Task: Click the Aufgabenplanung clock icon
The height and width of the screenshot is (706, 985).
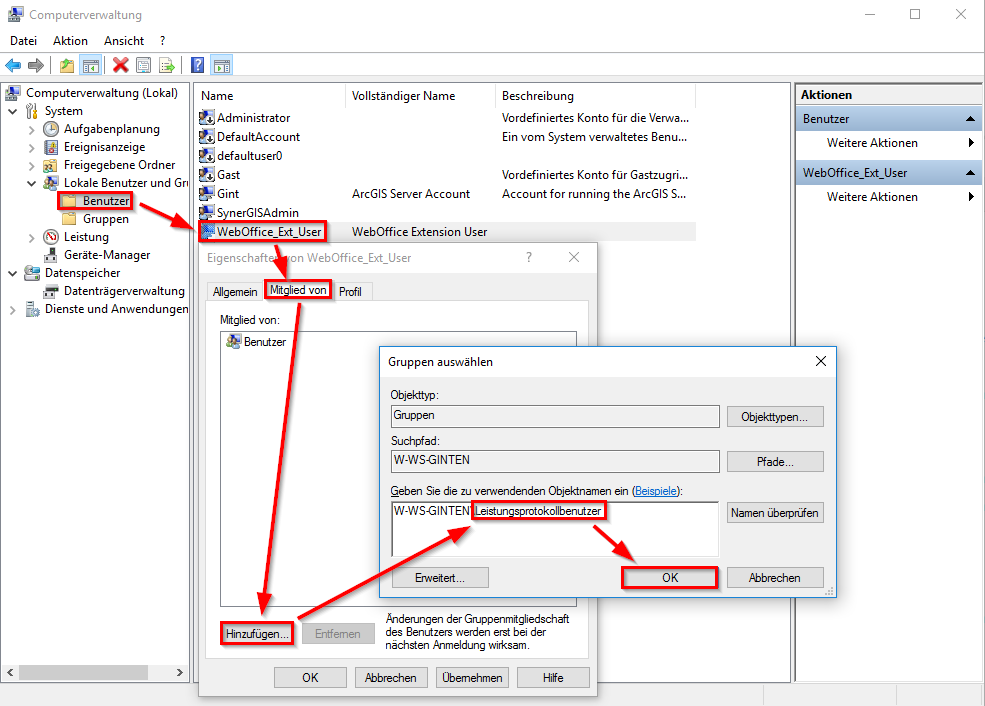Action: click(51, 129)
